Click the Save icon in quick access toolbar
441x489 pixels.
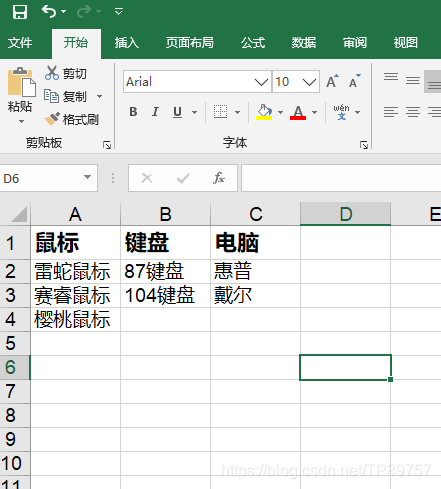pos(20,12)
